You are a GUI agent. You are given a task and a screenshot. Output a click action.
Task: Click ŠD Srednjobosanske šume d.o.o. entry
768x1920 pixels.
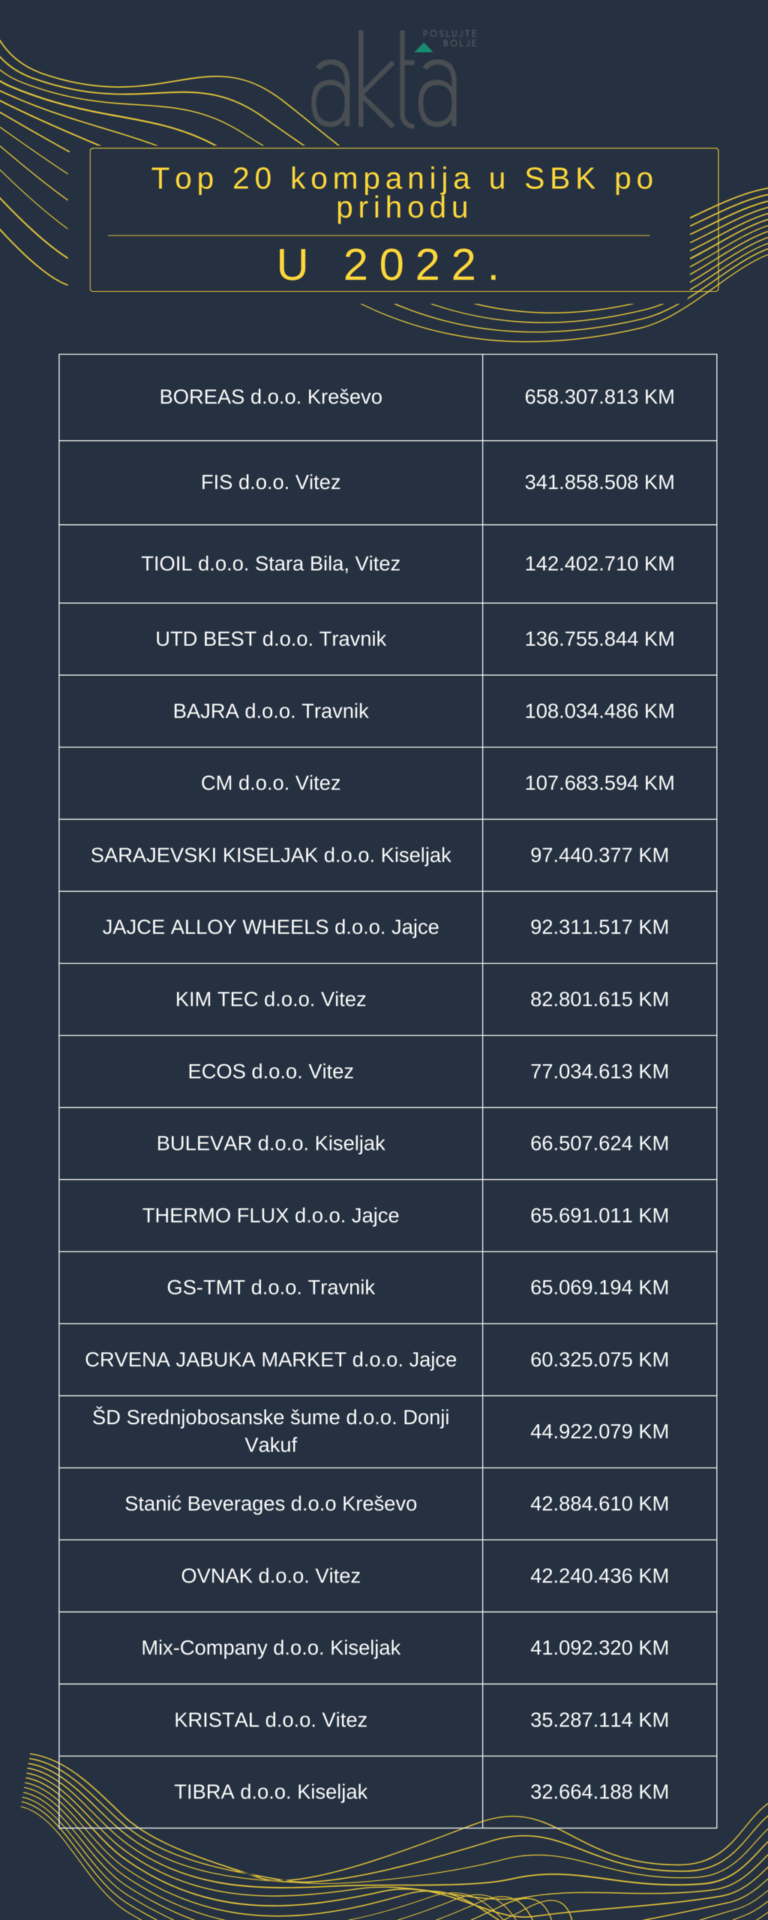point(271,1430)
